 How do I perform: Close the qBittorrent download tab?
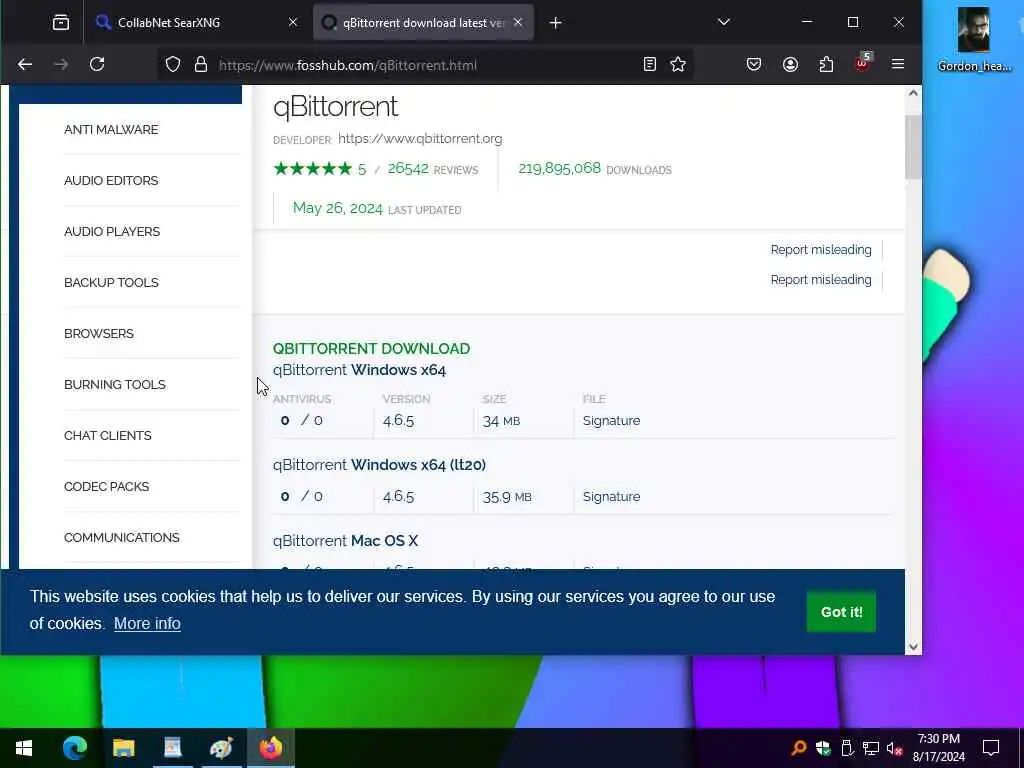(x=518, y=22)
